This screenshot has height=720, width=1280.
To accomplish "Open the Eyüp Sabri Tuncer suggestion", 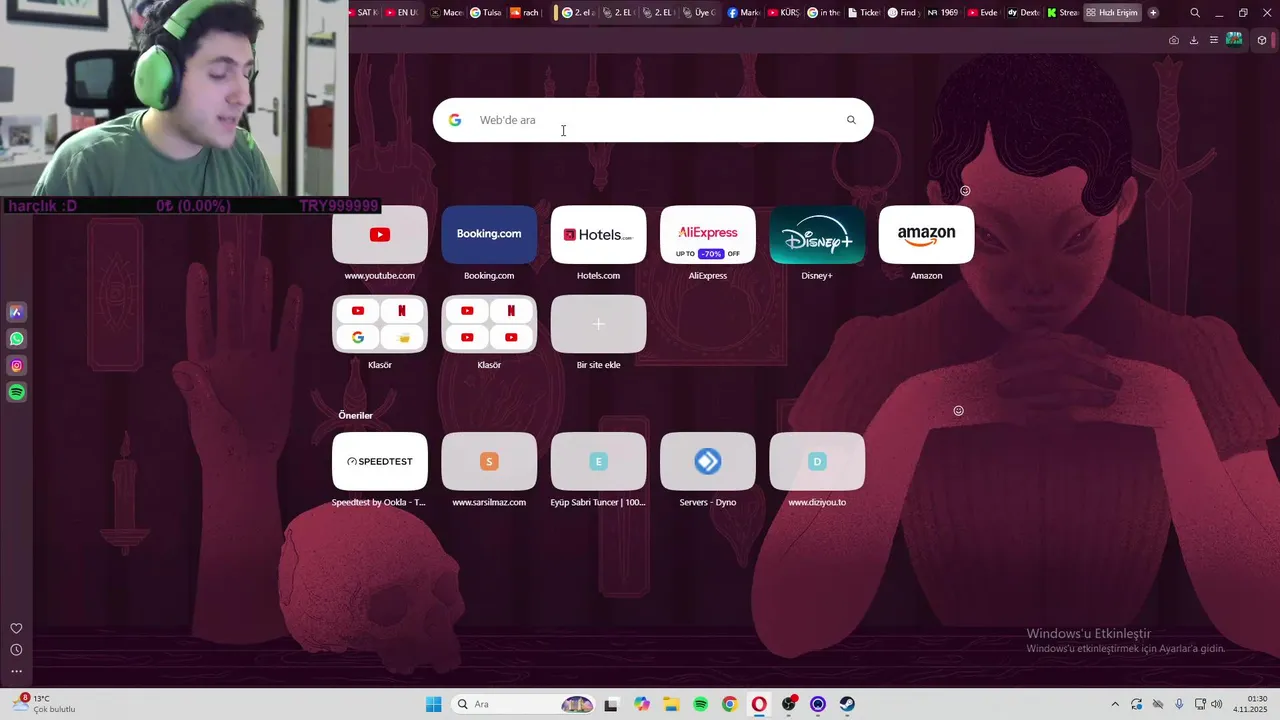I will (x=598, y=461).
